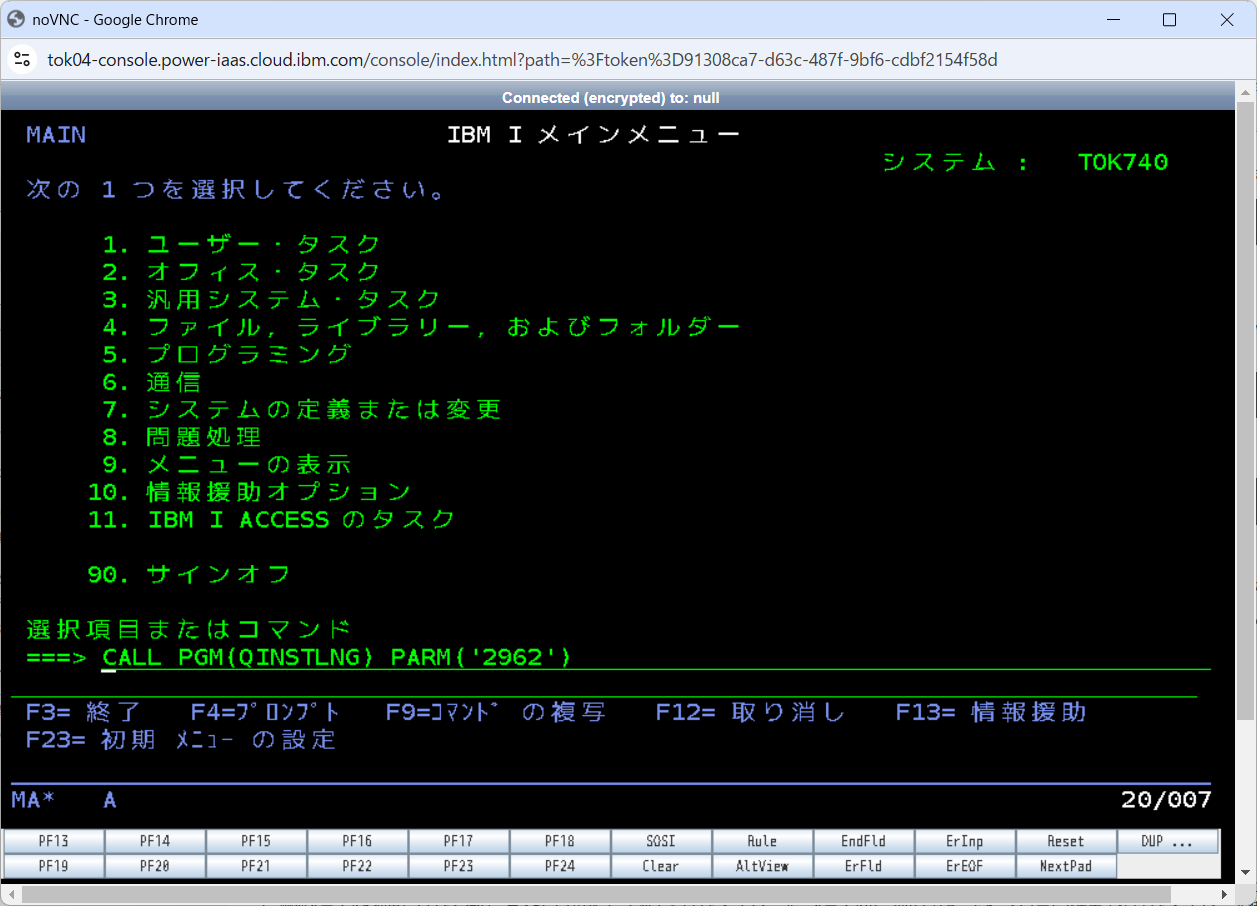Click the F13= 情報援助 function key label
This screenshot has width=1257, height=906.
(x=991, y=712)
